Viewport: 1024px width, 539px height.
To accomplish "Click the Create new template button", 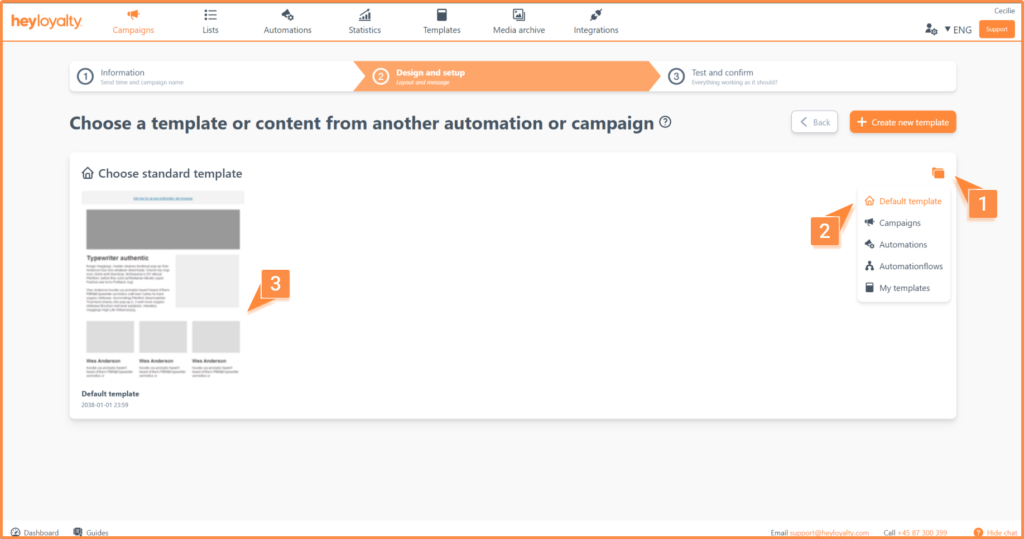I will pos(903,122).
